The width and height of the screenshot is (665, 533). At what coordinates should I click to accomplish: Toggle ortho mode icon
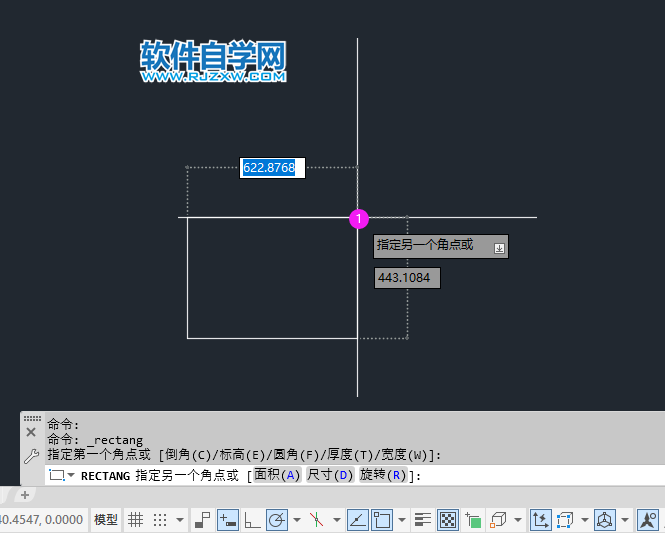click(x=252, y=520)
